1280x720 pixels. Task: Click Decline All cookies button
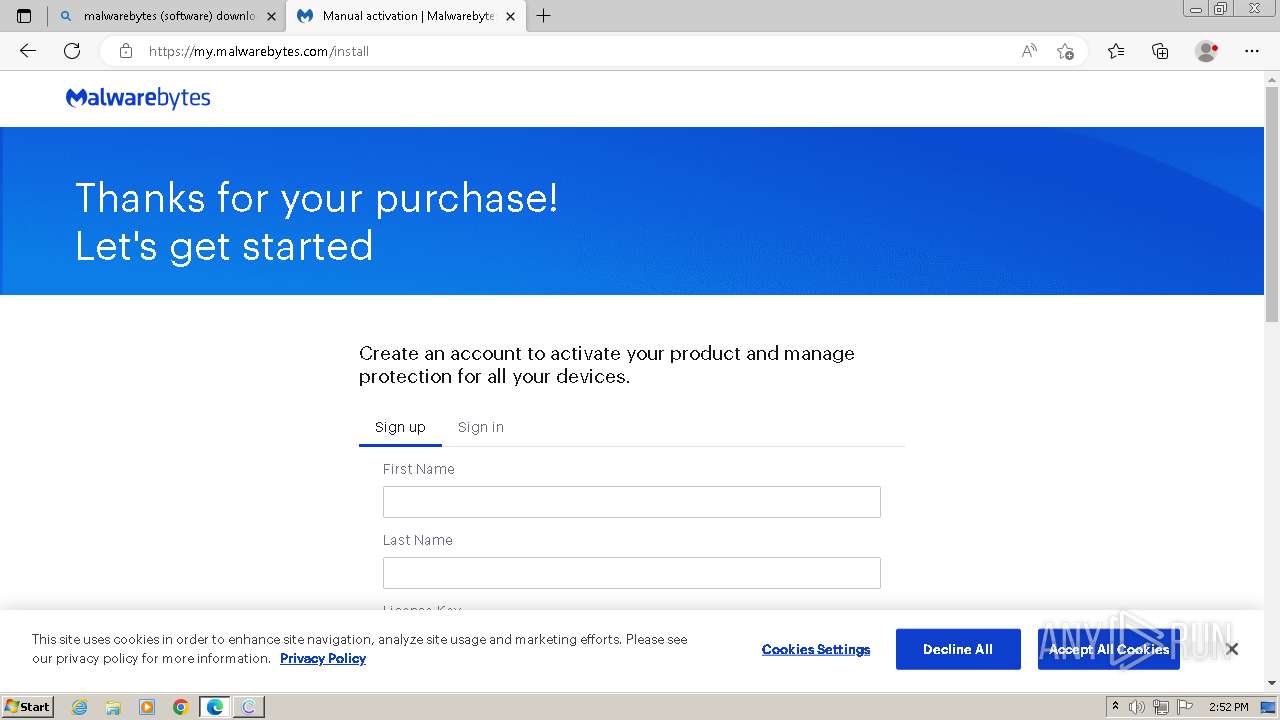[x=958, y=649]
